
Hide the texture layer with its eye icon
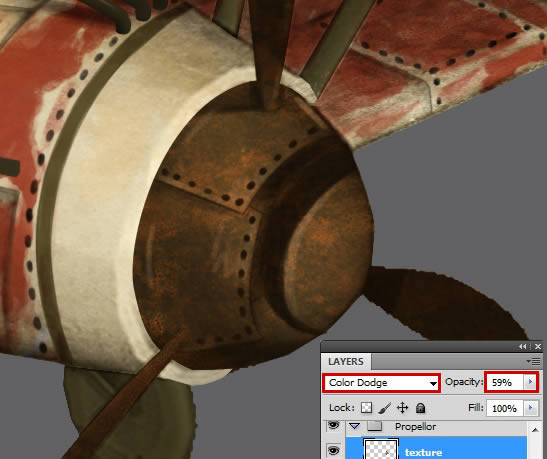[x=334, y=451]
